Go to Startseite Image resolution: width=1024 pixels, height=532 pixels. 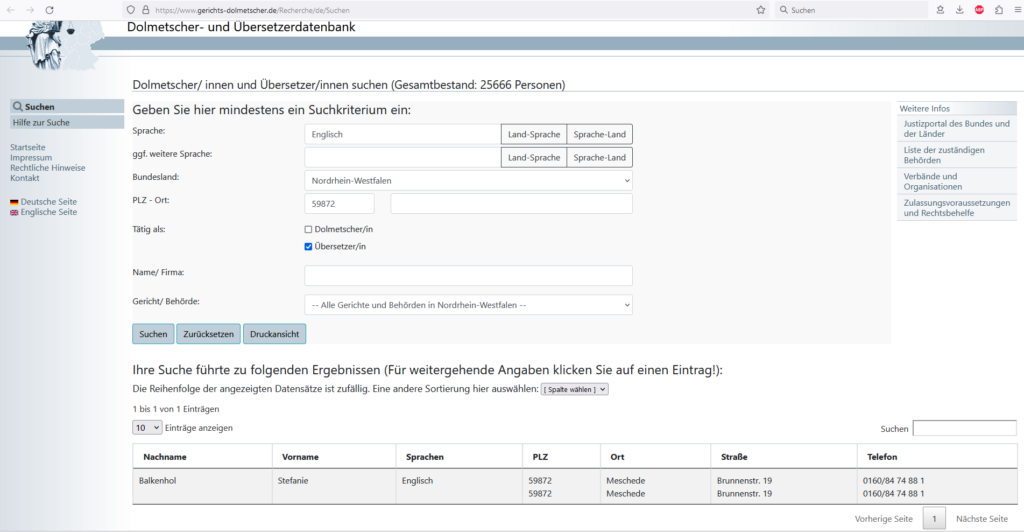tap(27, 148)
